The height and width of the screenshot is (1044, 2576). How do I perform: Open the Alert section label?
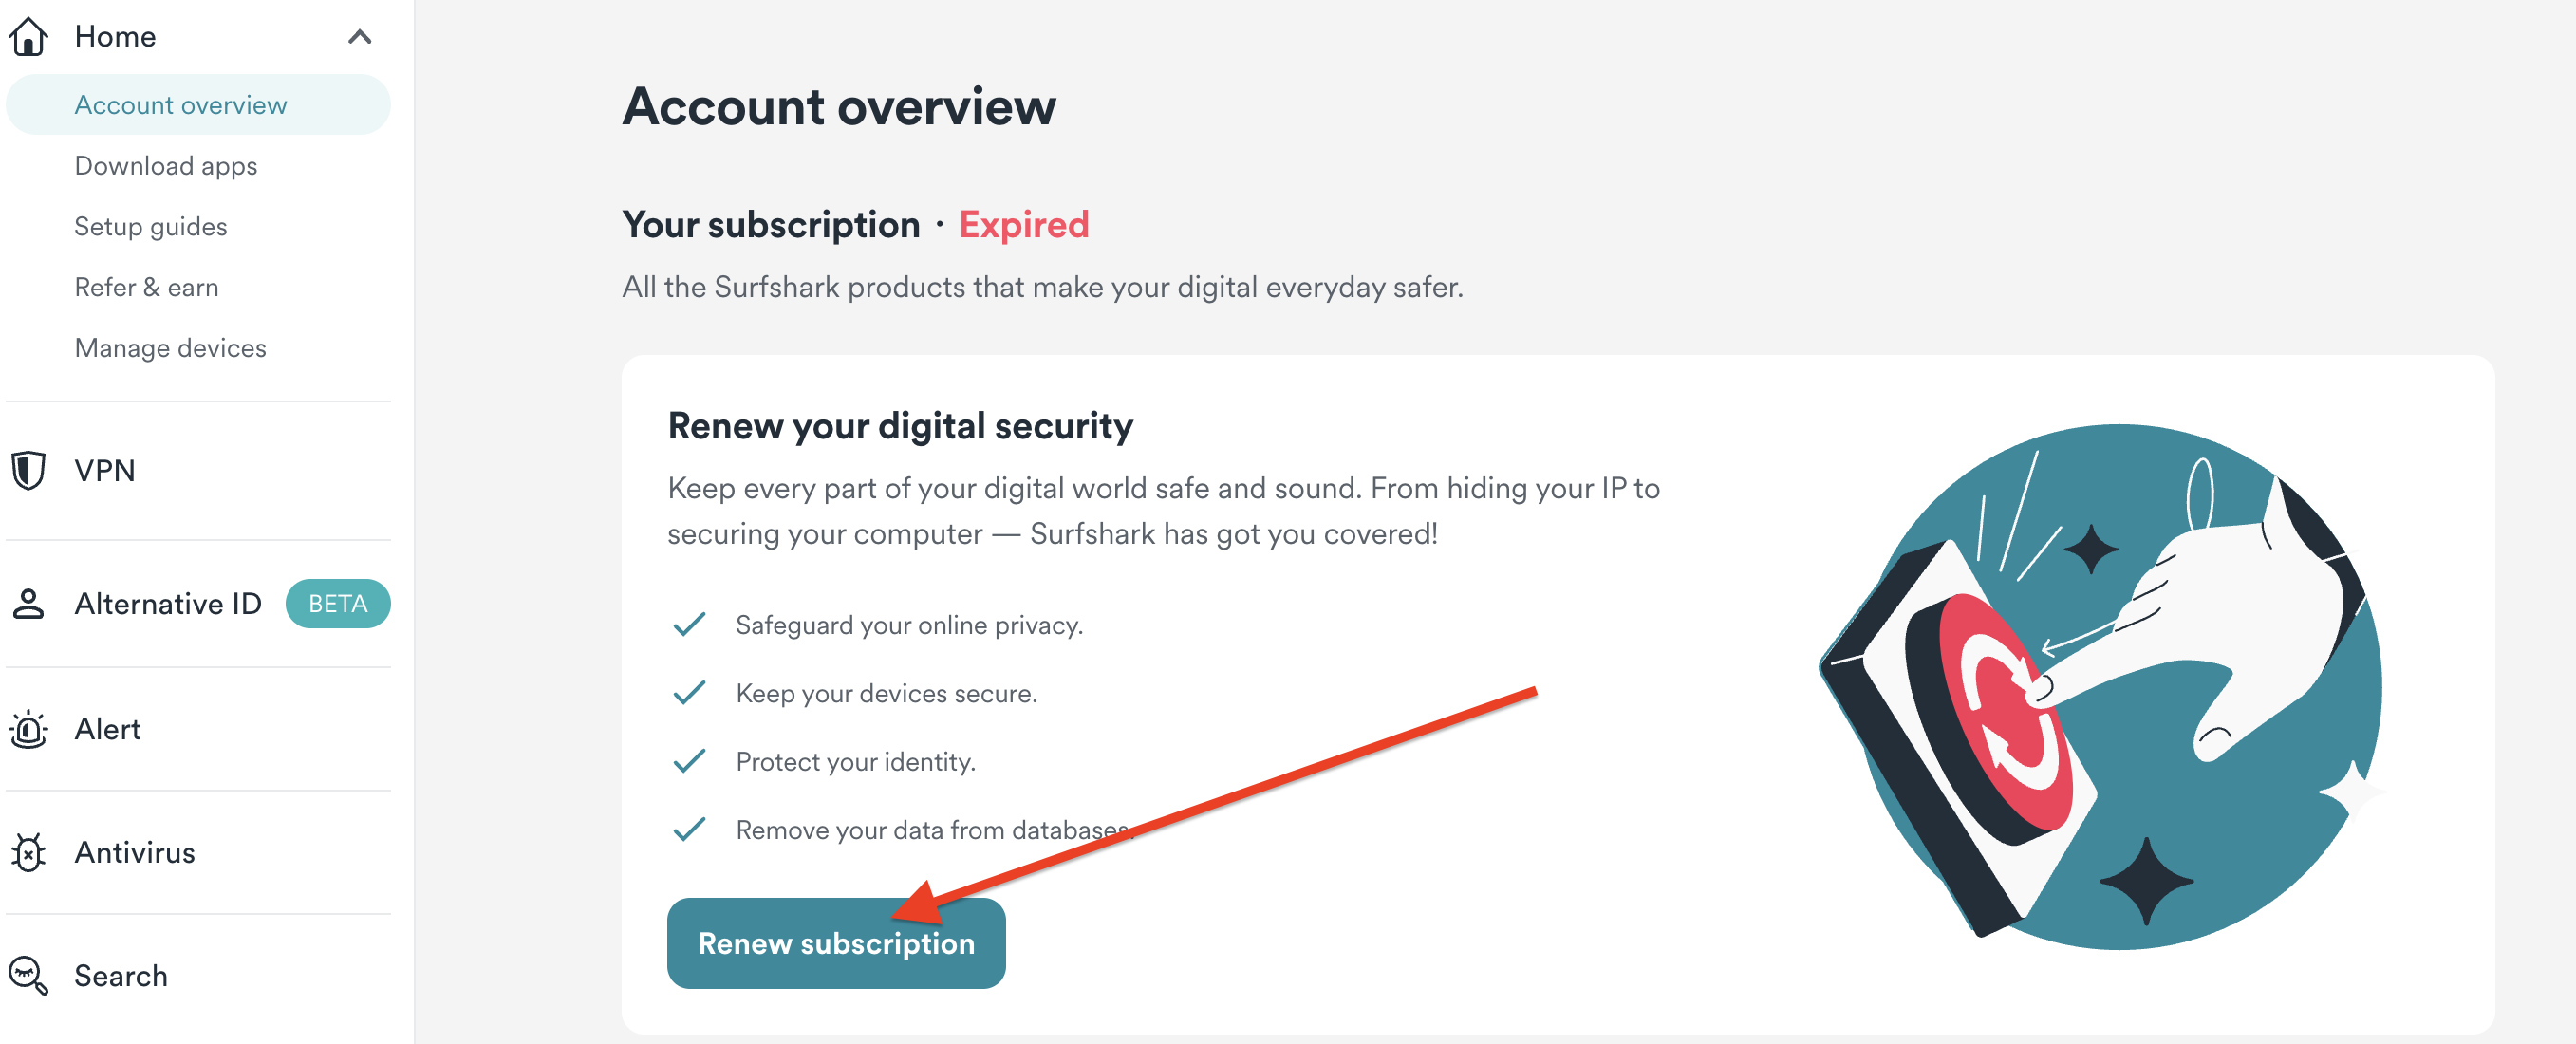coord(108,729)
